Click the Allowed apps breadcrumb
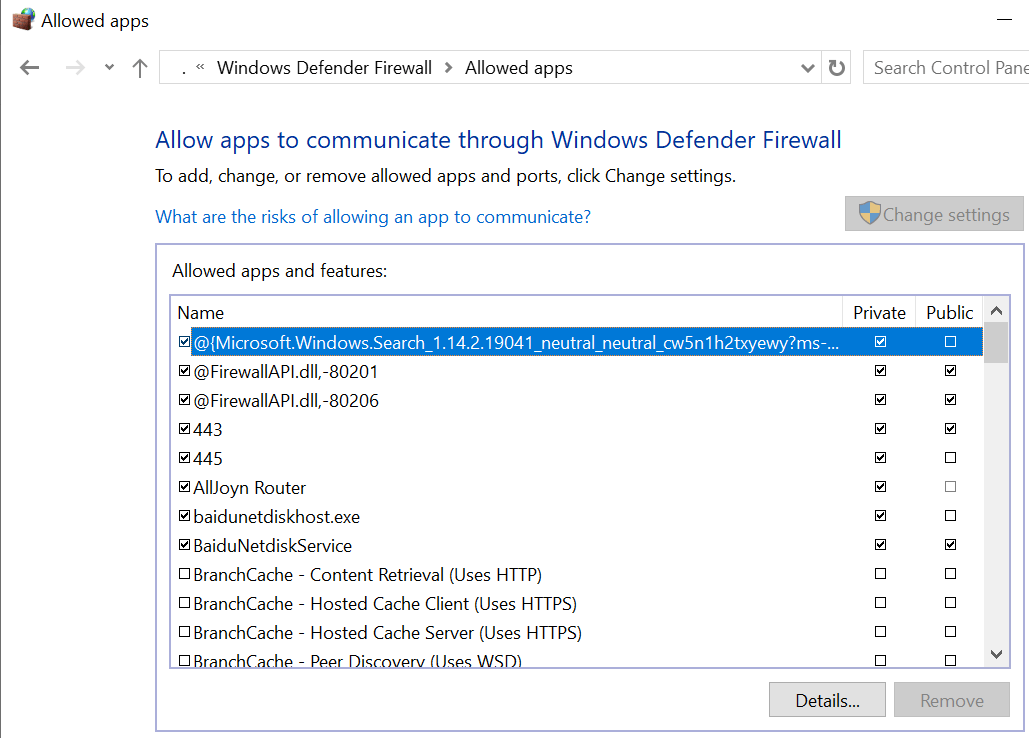 [x=518, y=68]
